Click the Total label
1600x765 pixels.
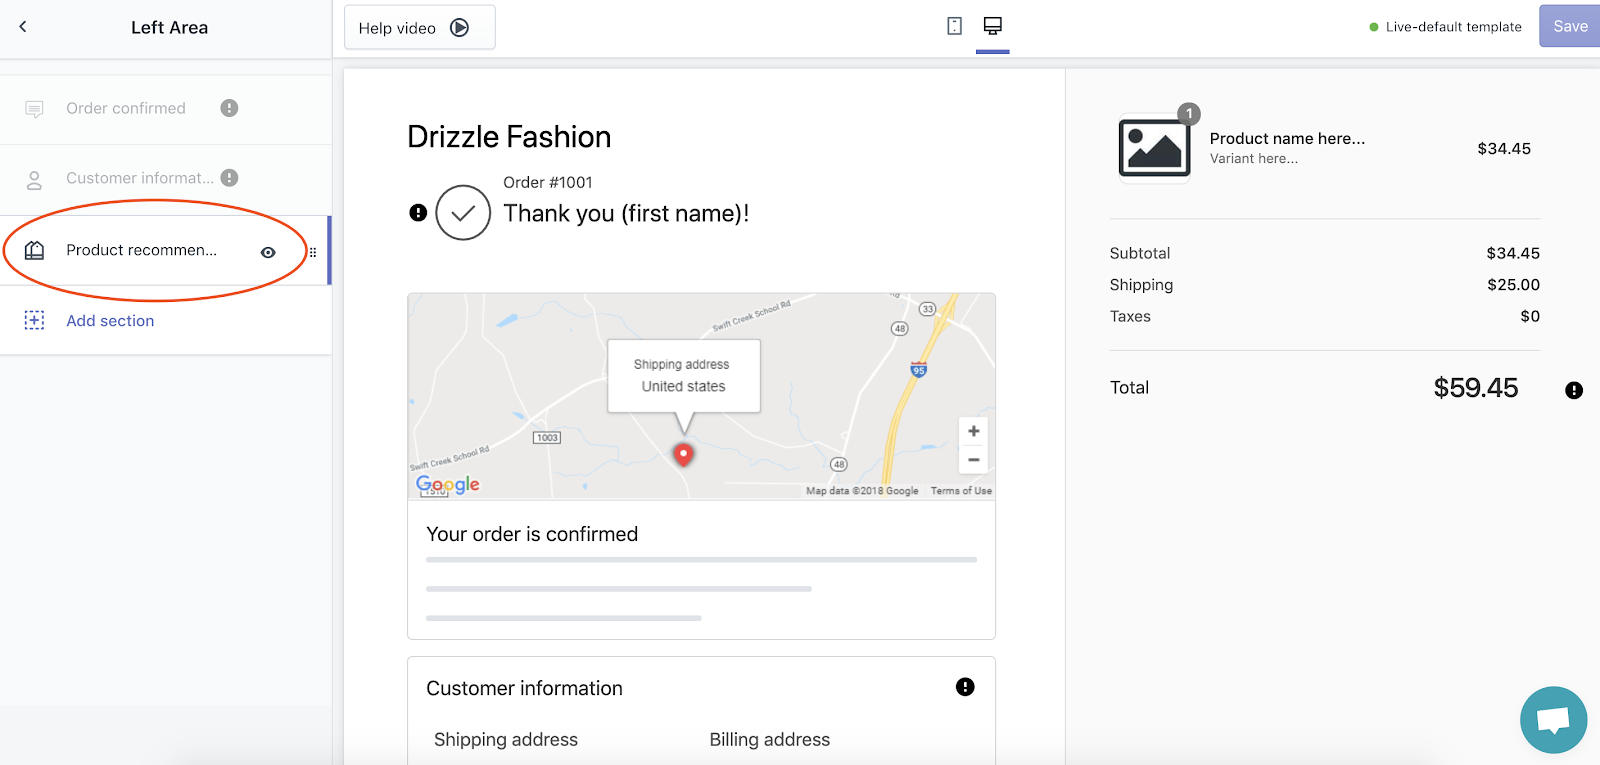(x=1129, y=388)
